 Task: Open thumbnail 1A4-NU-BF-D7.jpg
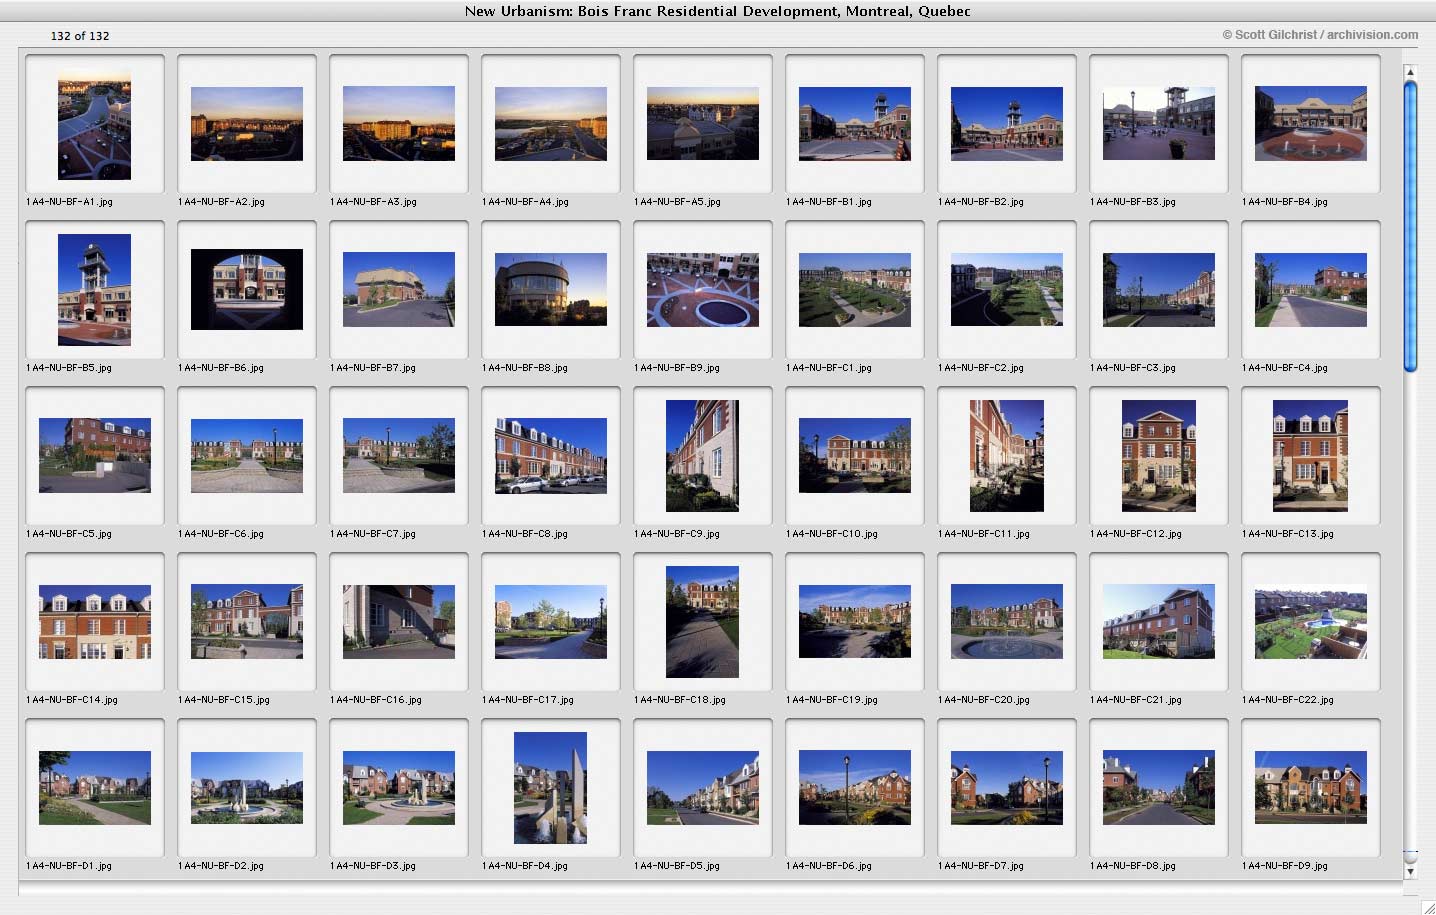pos(1007,788)
